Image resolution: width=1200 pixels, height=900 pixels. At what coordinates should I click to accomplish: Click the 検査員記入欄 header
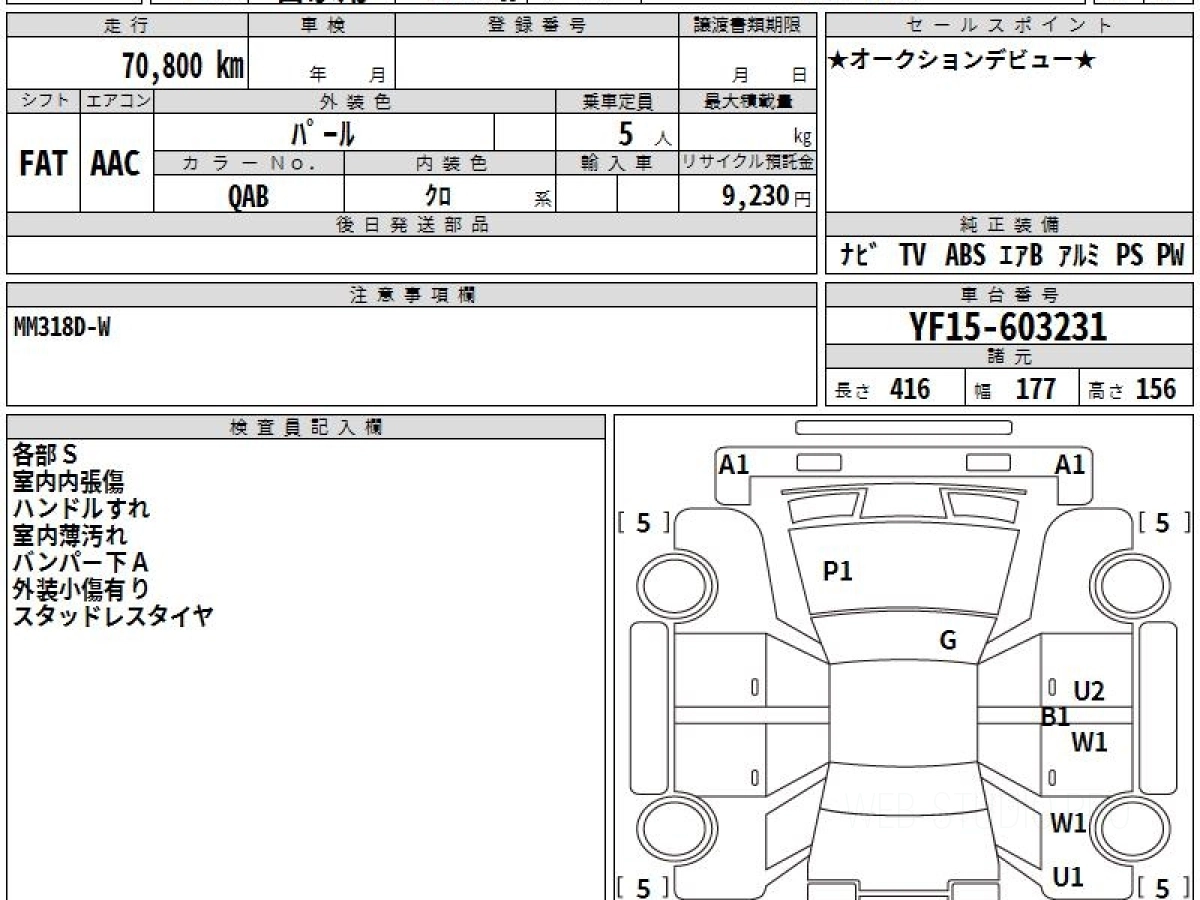tap(306, 427)
